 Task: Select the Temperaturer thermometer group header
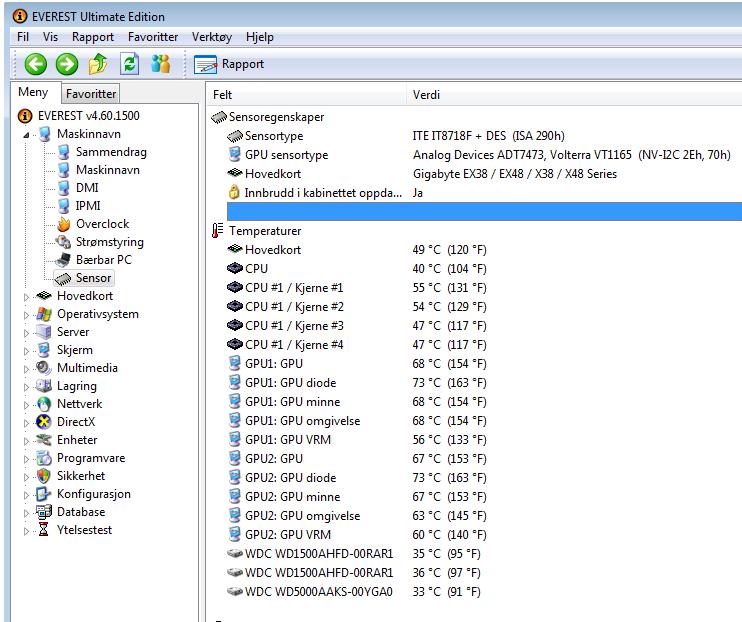[x=256, y=231]
